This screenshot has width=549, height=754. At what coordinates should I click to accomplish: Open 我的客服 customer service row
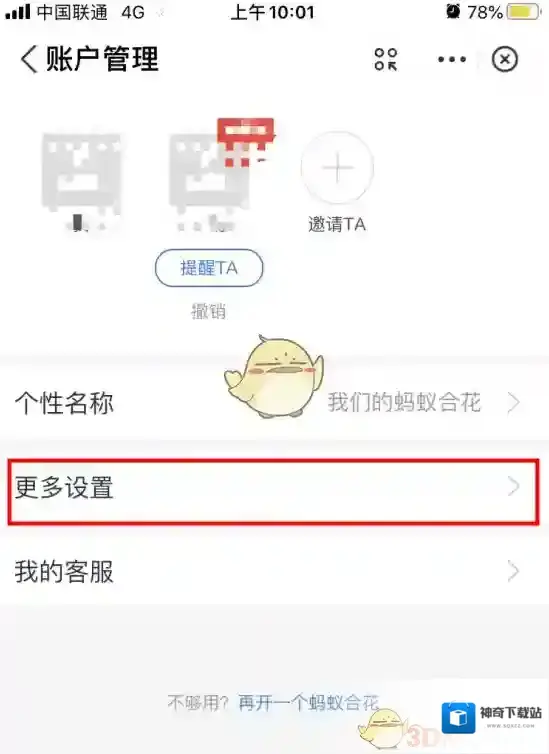(x=274, y=572)
